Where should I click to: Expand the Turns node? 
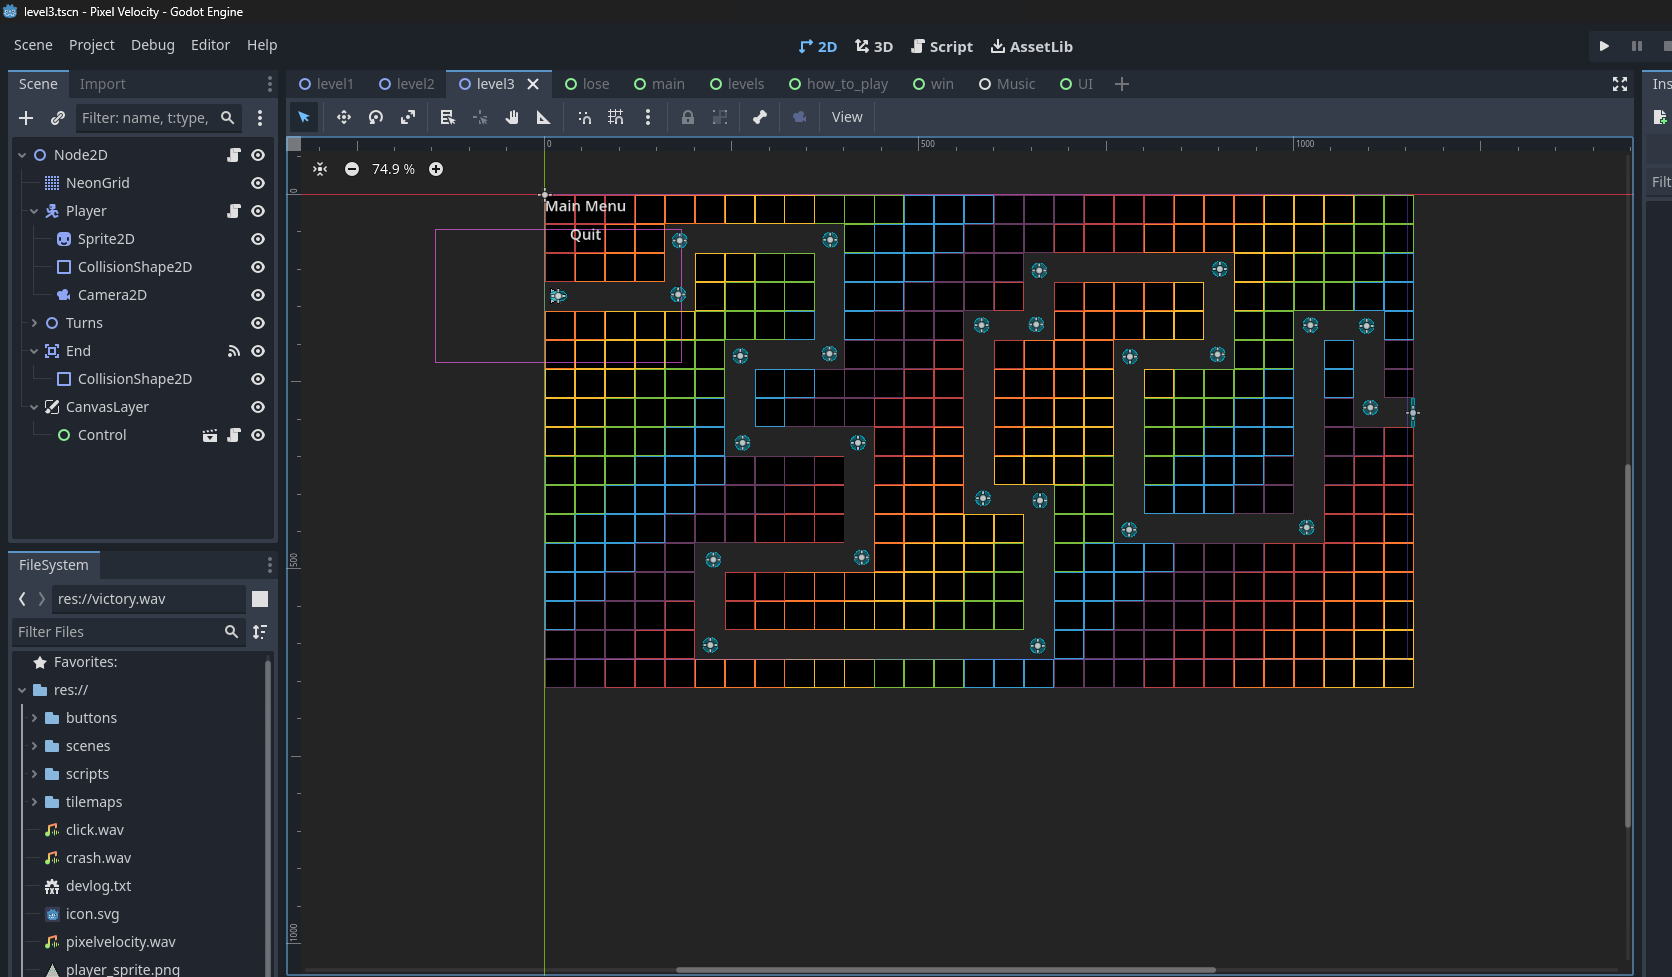tap(34, 323)
